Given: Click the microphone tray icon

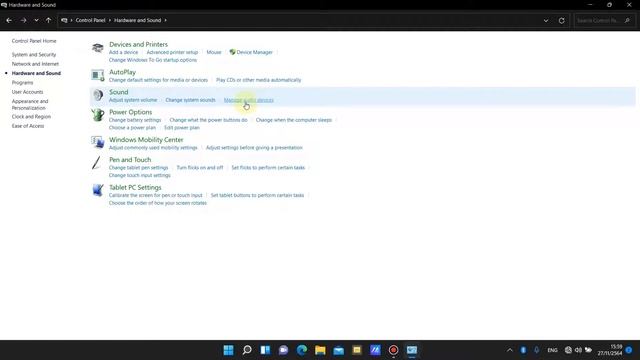Looking at the screenshot, I should [536, 350].
